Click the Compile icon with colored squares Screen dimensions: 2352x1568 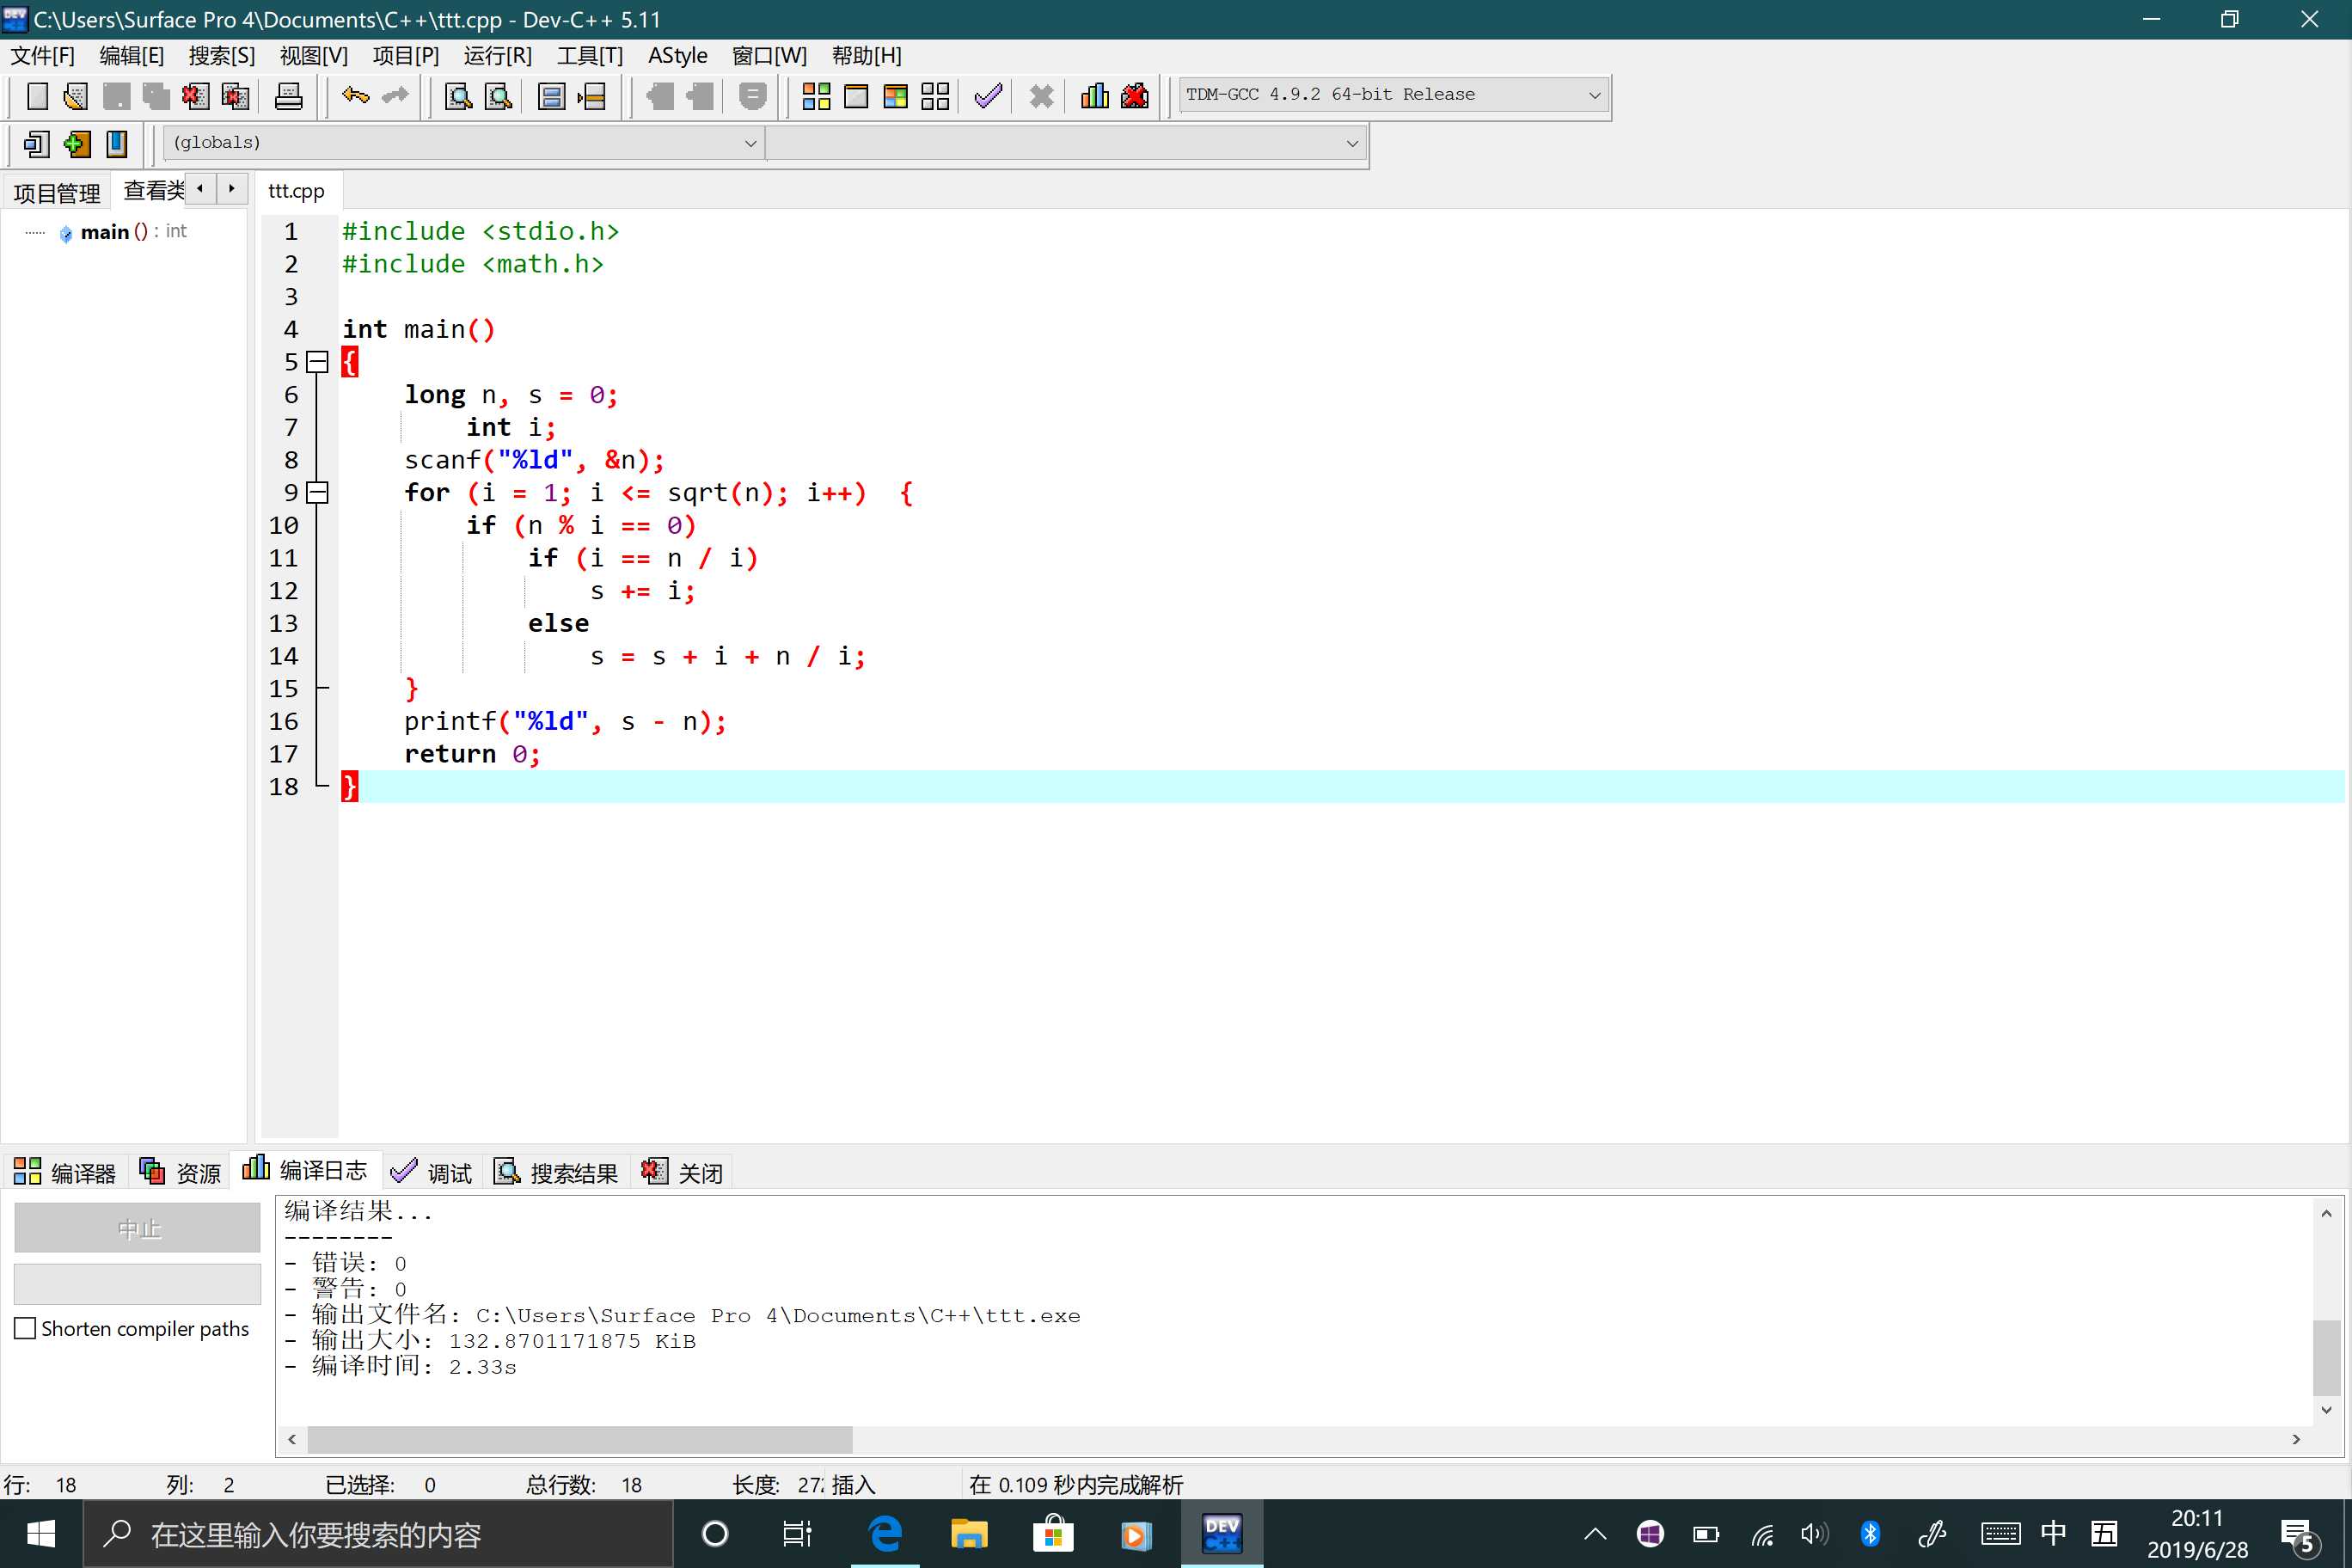(816, 96)
